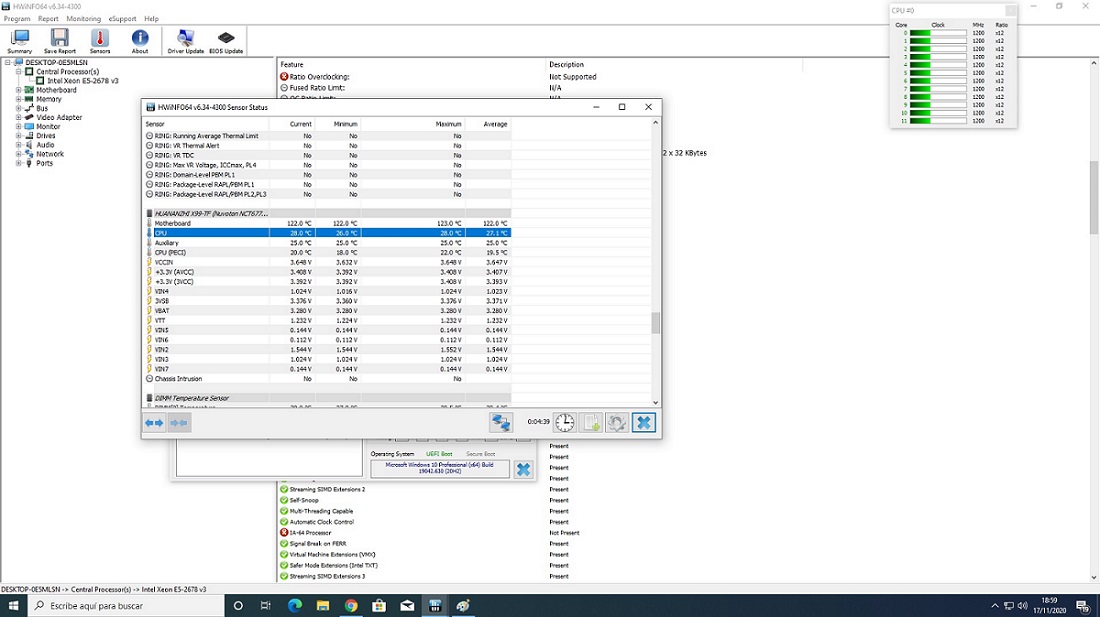
Task: Expand the Motherboard tree node
Action: 18,90
